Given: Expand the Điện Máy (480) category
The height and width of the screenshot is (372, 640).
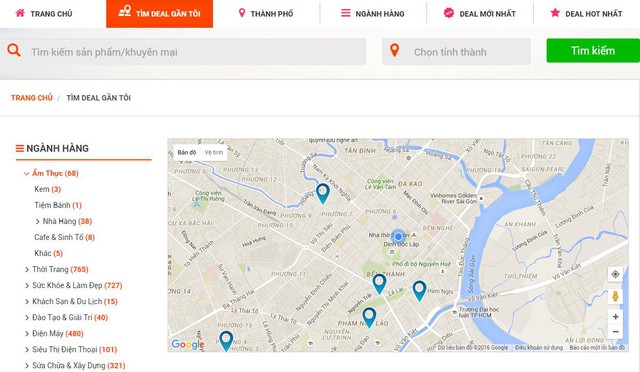Looking at the screenshot, I should click(54, 334).
